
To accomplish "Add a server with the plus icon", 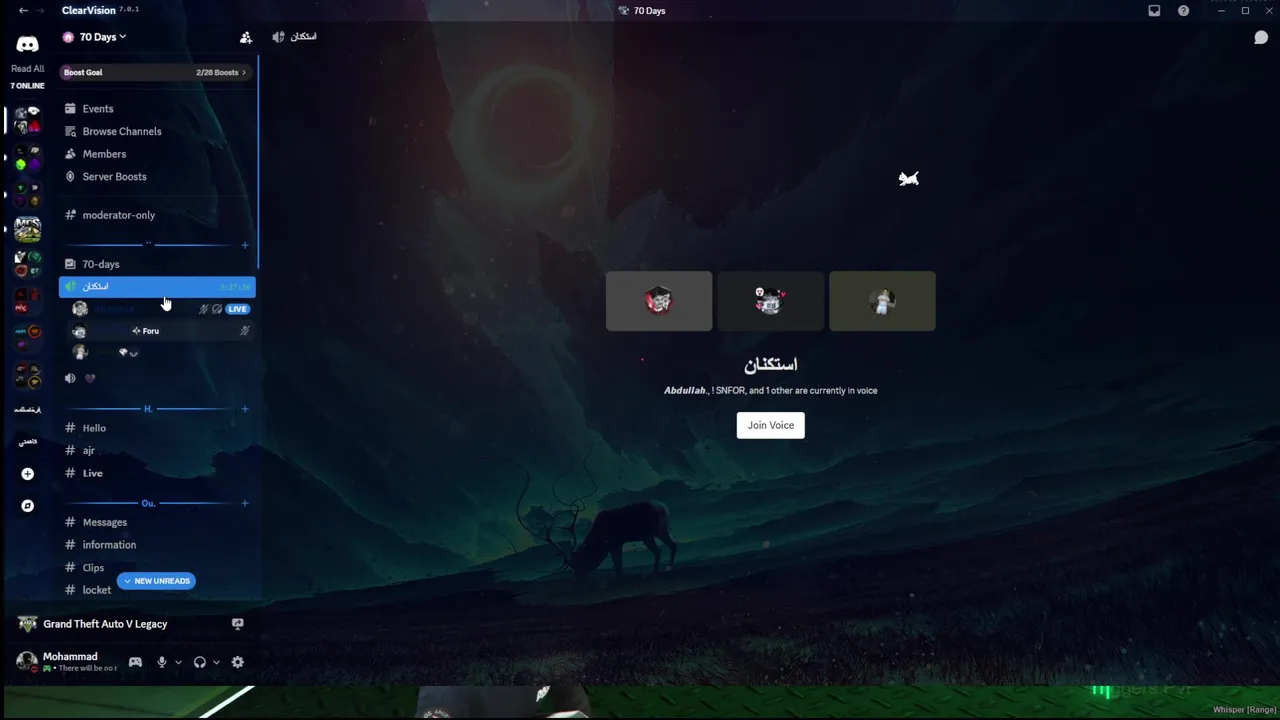I will click(27, 474).
